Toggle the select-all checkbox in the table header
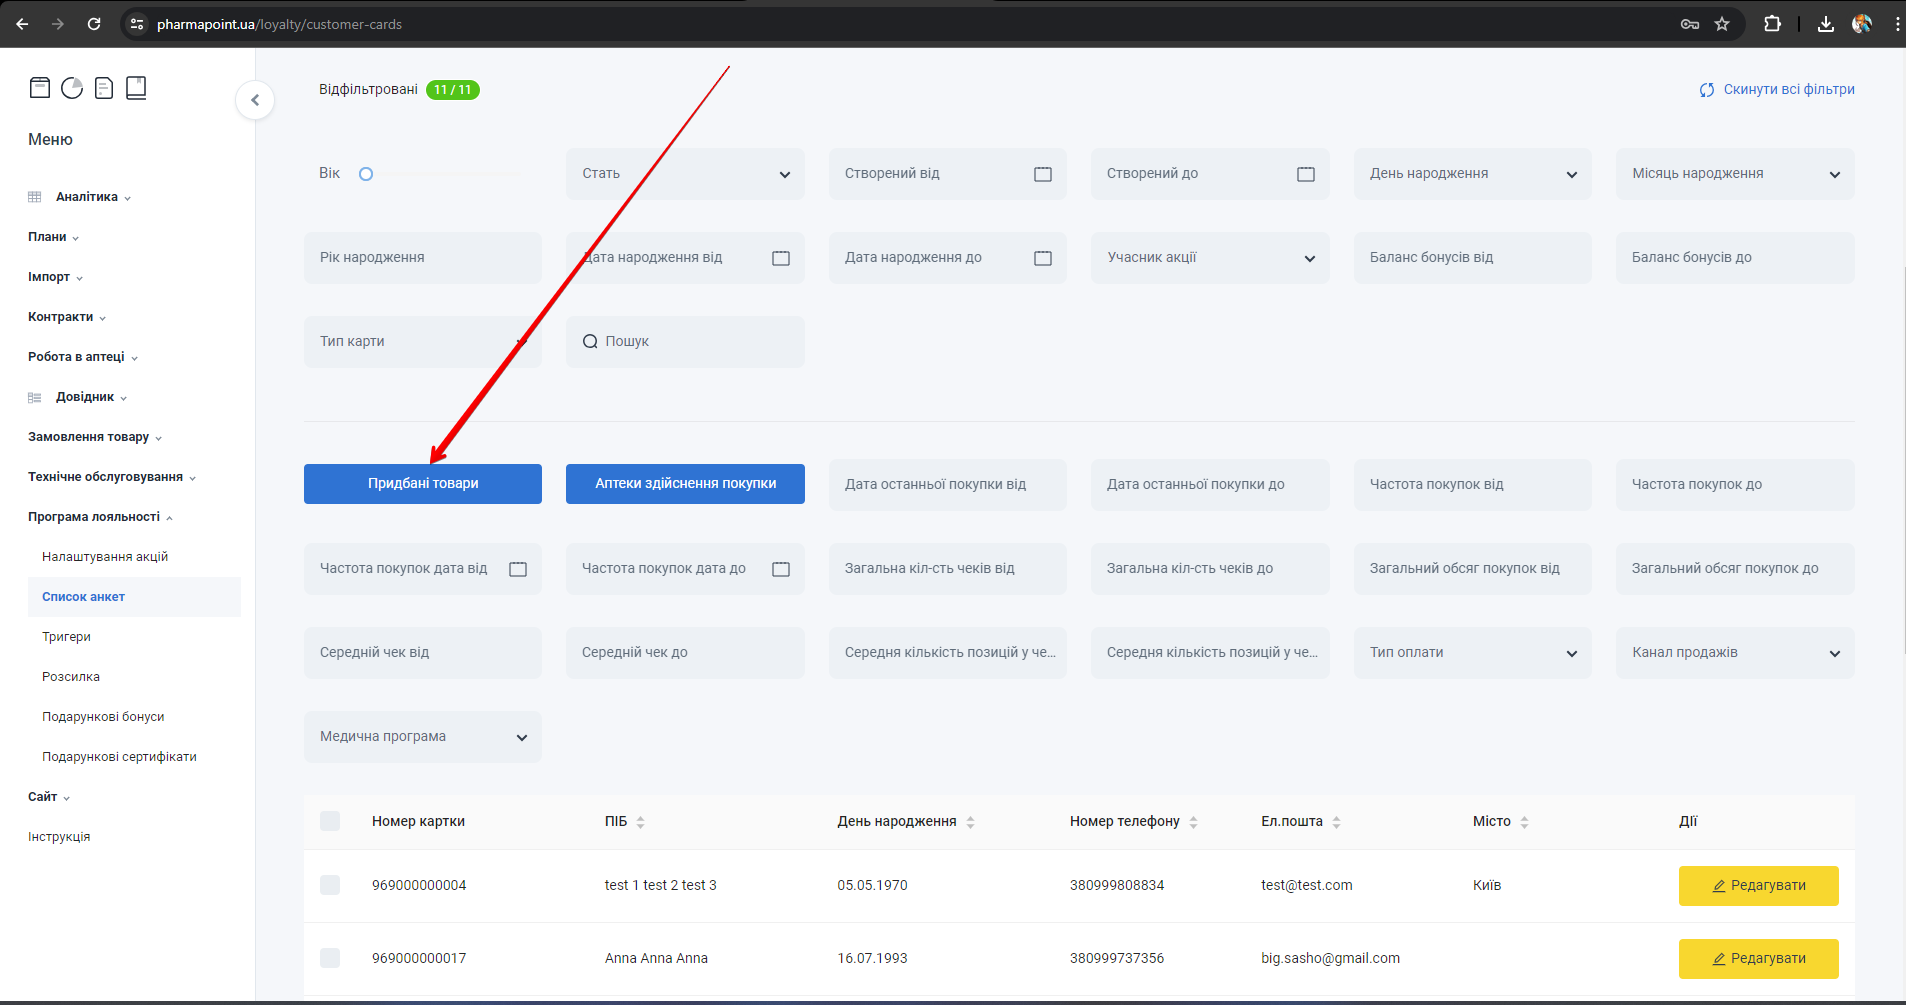The width and height of the screenshot is (1906, 1005). pyautogui.click(x=330, y=821)
